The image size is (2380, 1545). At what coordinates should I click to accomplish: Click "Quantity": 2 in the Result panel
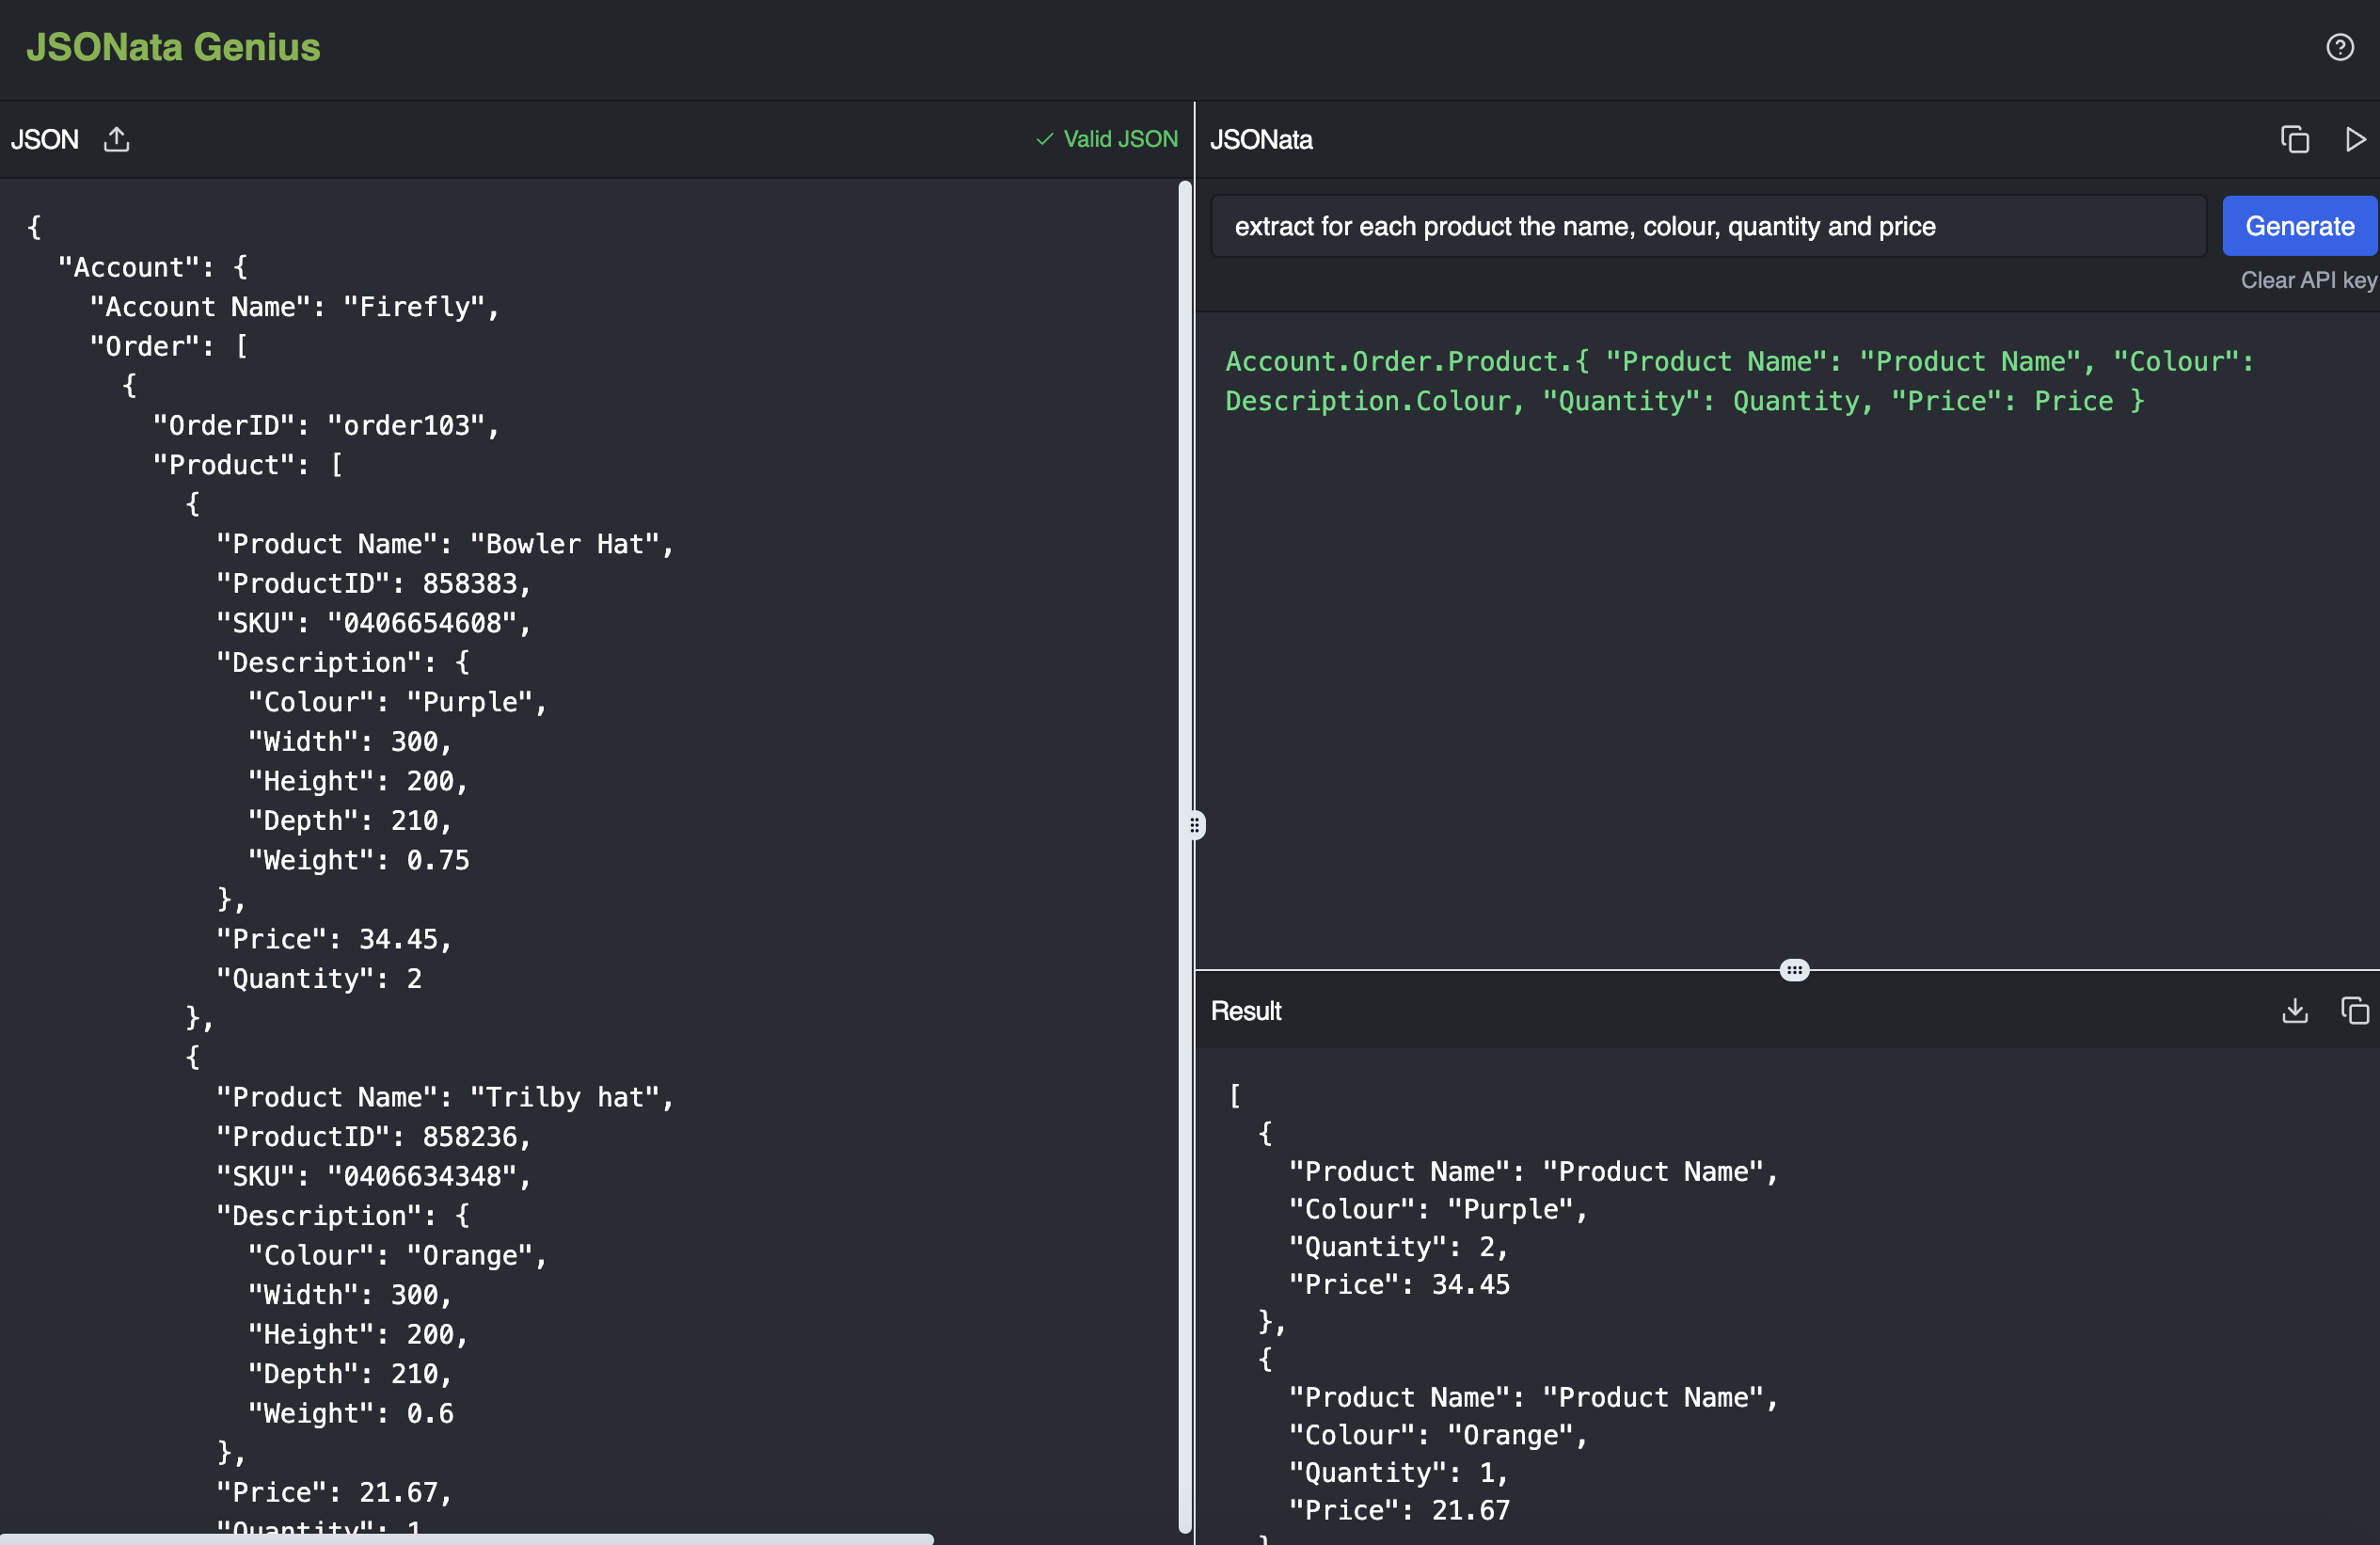coord(1398,1247)
